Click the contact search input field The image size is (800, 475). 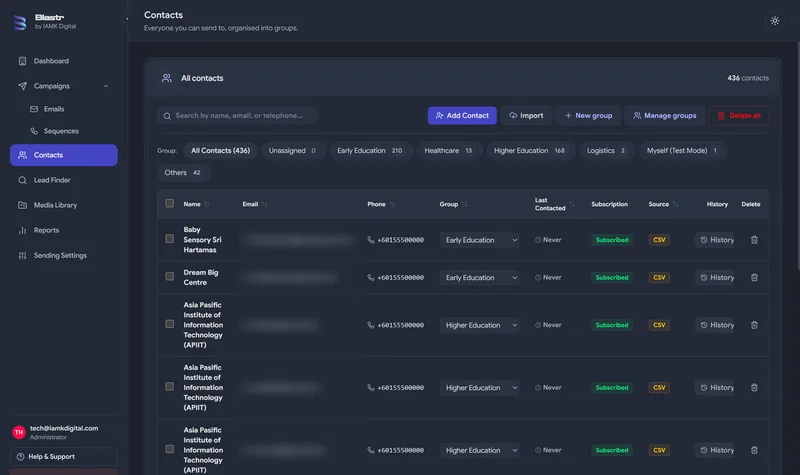237,116
